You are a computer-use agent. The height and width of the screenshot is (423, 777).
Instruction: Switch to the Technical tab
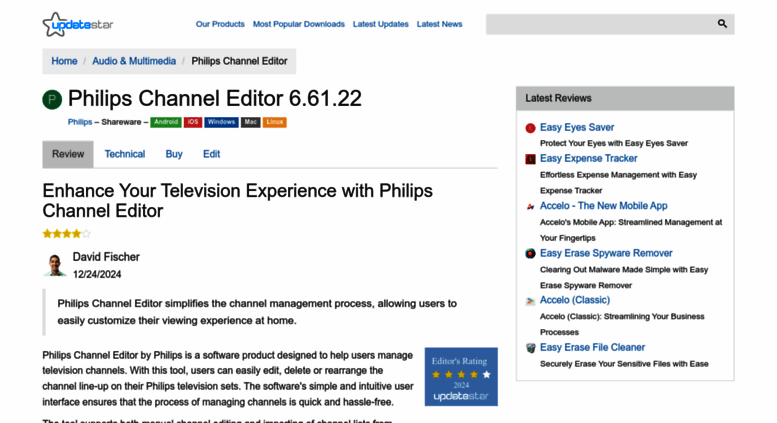click(125, 154)
